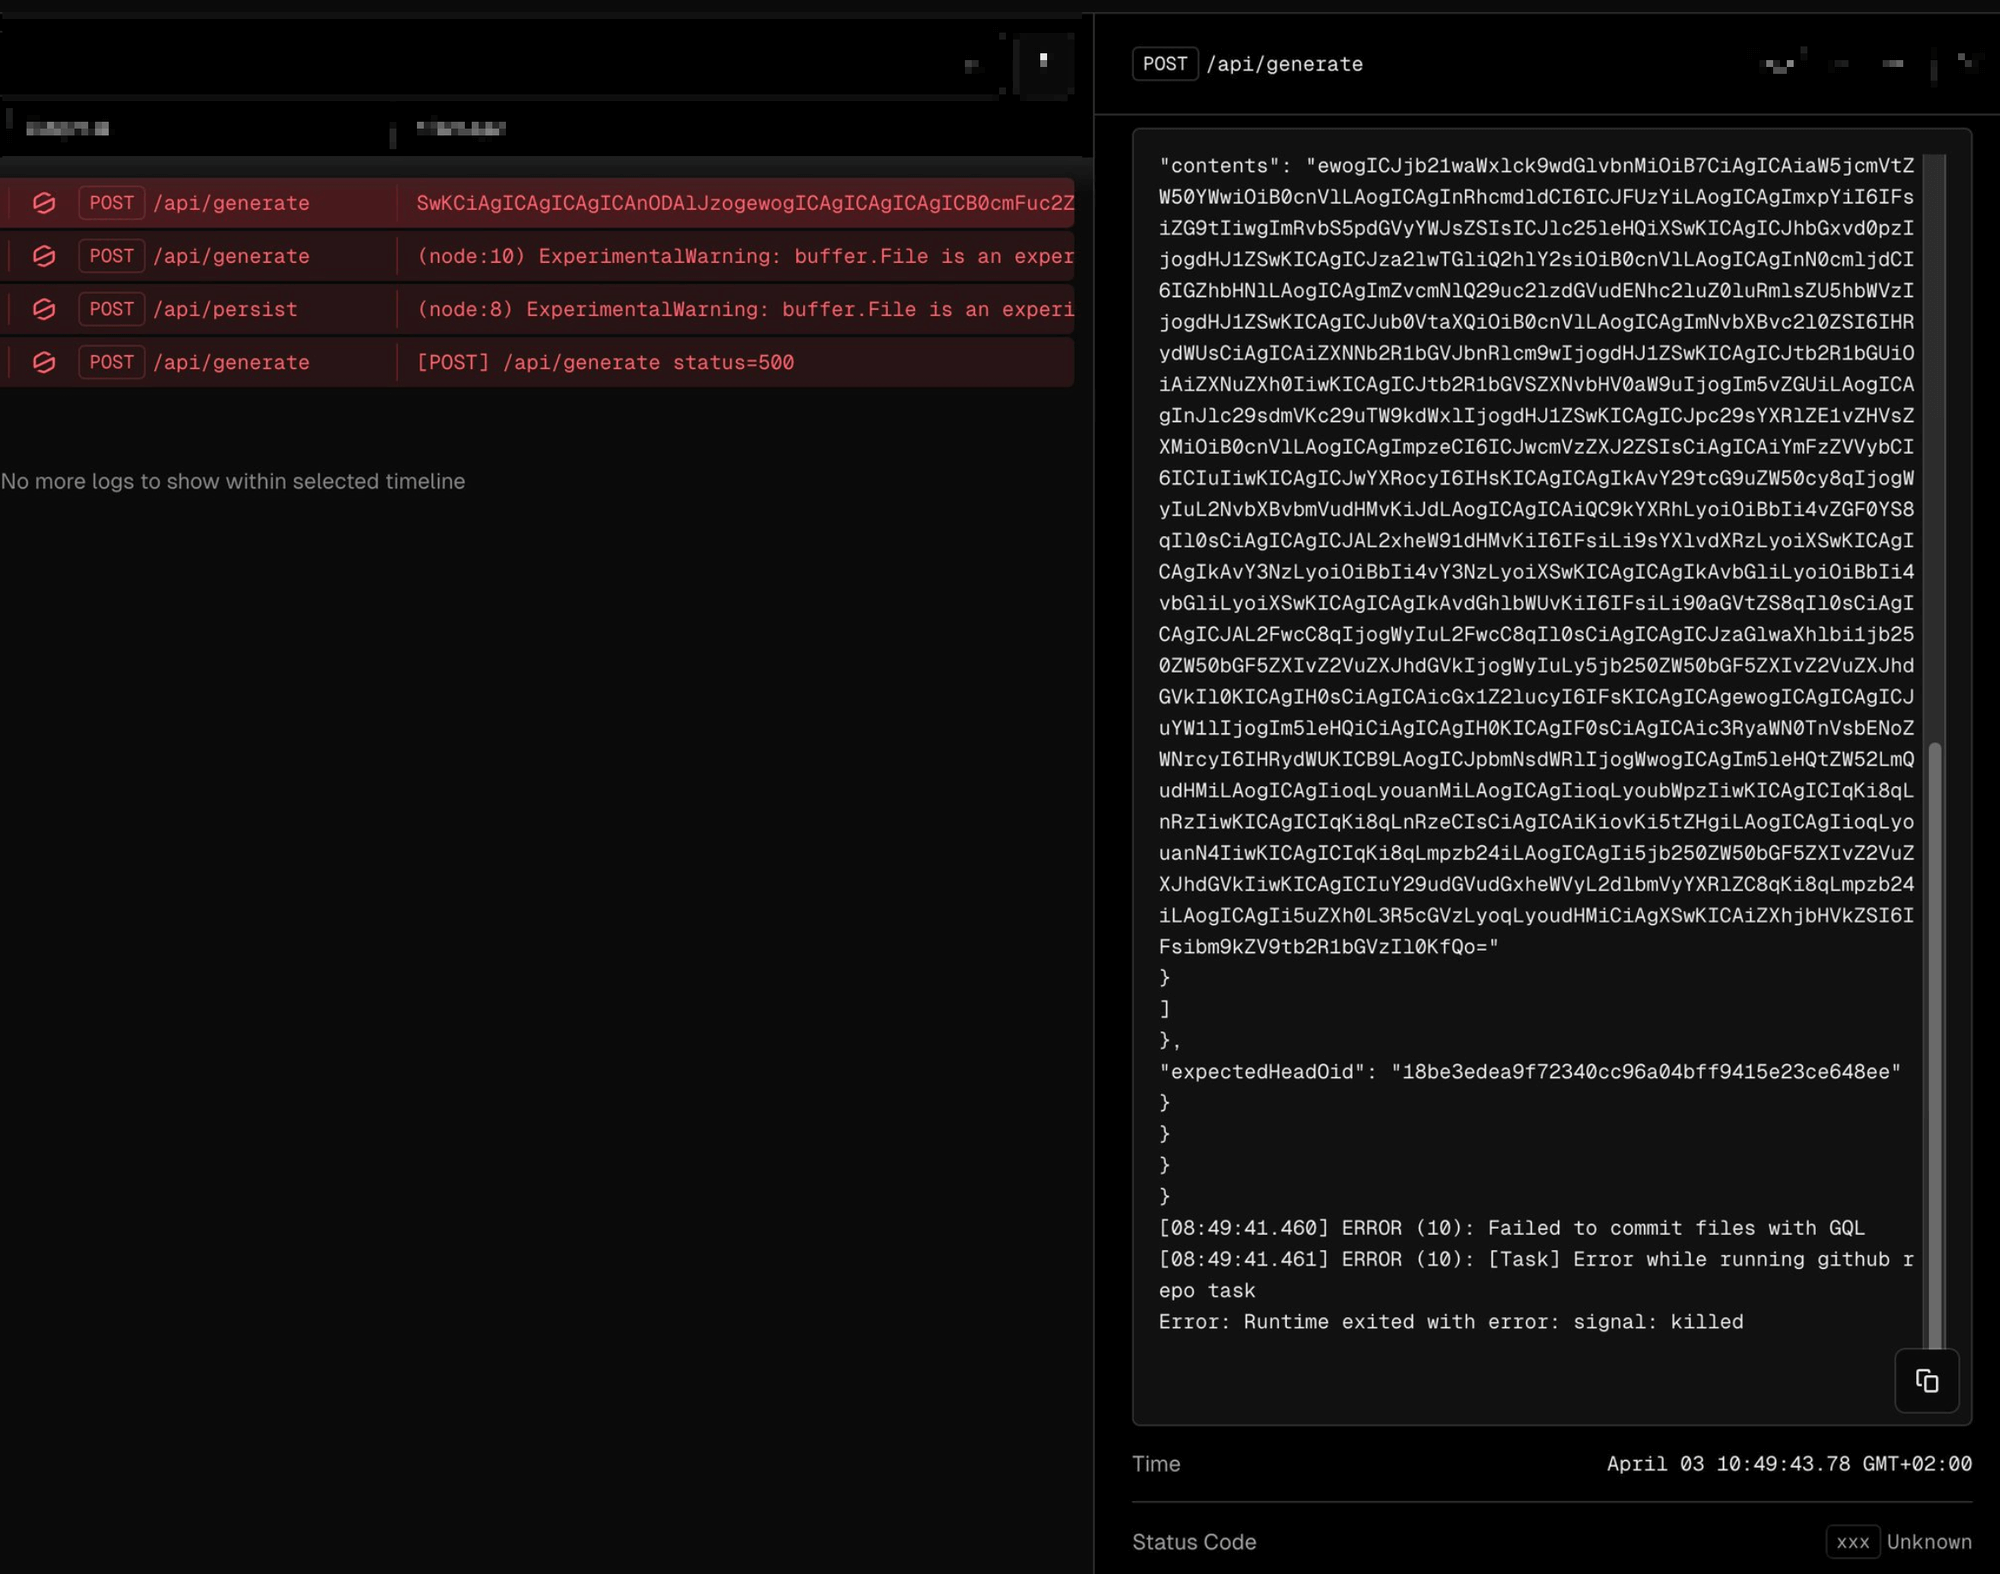The height and width of the screenshot is (1574, 2000).
Task: Click /api/generate title in the detail header
Action: (x=1284, y=64)
